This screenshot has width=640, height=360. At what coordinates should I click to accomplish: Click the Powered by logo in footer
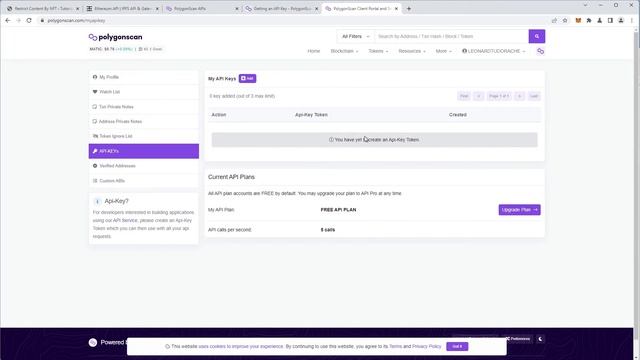tap(93, 342)
